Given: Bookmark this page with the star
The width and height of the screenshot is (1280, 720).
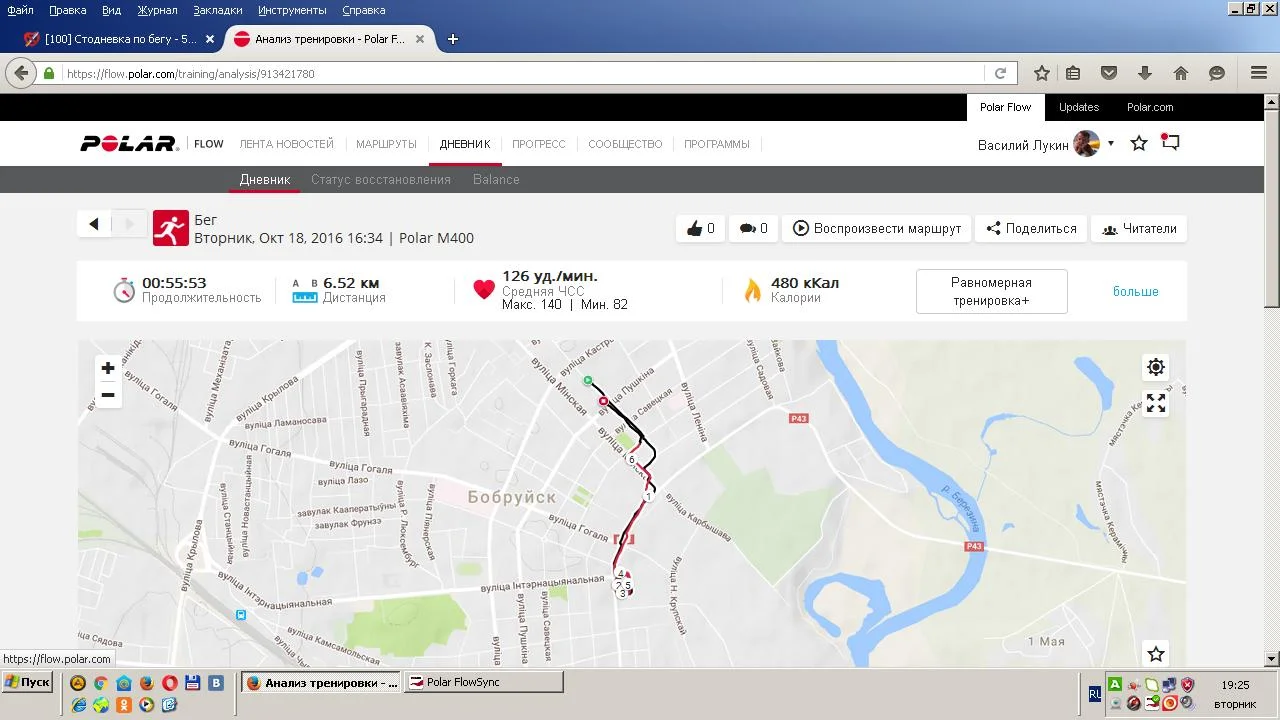Looking at the screenshot, I should (1042, 73).
